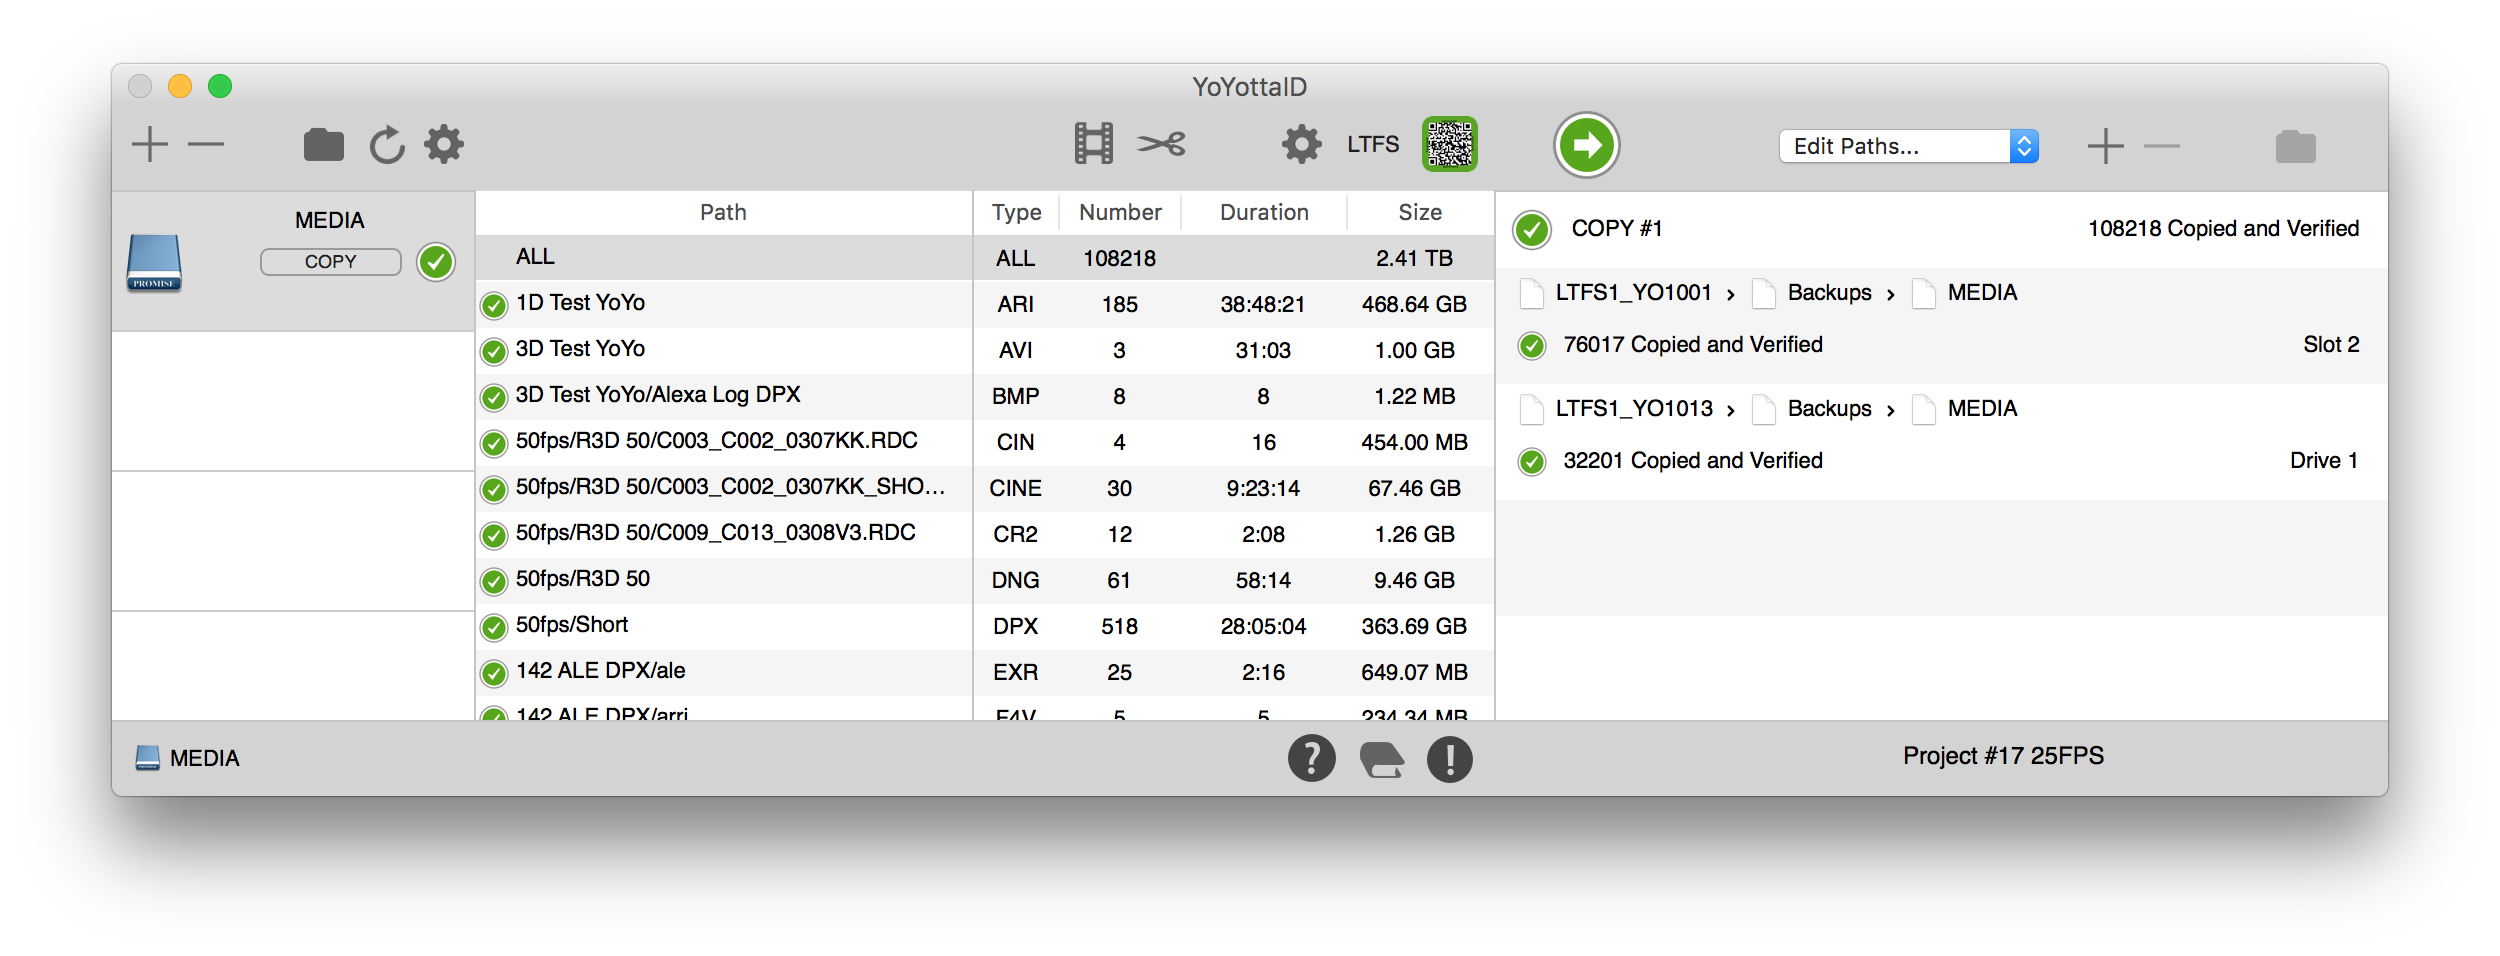Viewport: 2500px width, 956px height.
Task: Click 108218 Copied and Verified status
Action: pyautogui.click(x=2223, y=228)
